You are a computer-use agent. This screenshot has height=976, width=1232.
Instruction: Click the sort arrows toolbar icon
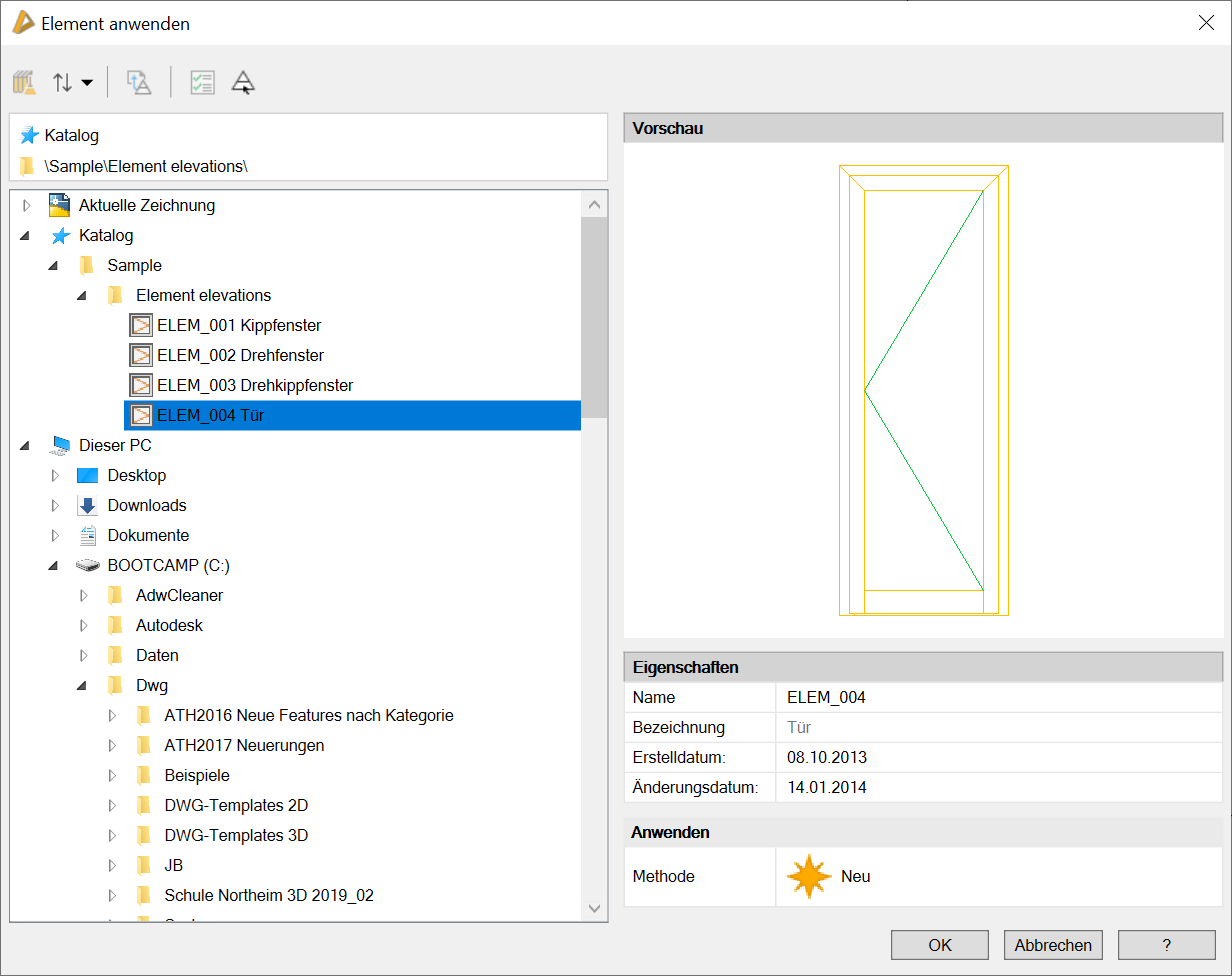pyautogui.click(x=63, y=83)
